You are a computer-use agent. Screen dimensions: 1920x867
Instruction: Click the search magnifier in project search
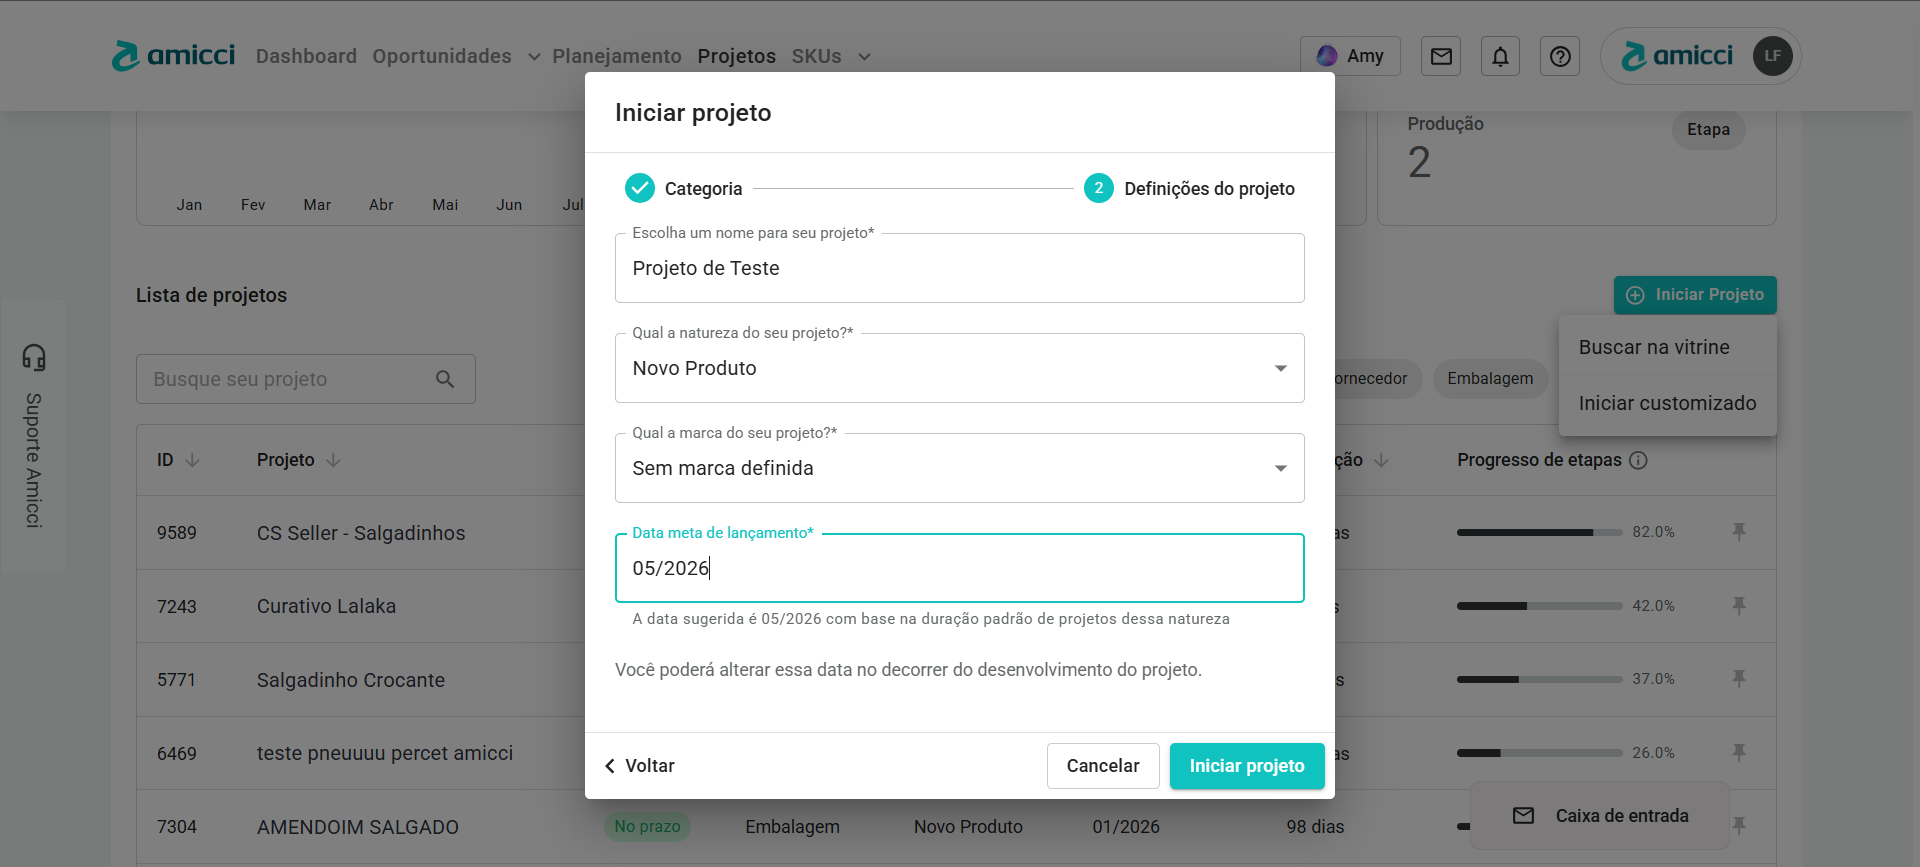point(445,379)
